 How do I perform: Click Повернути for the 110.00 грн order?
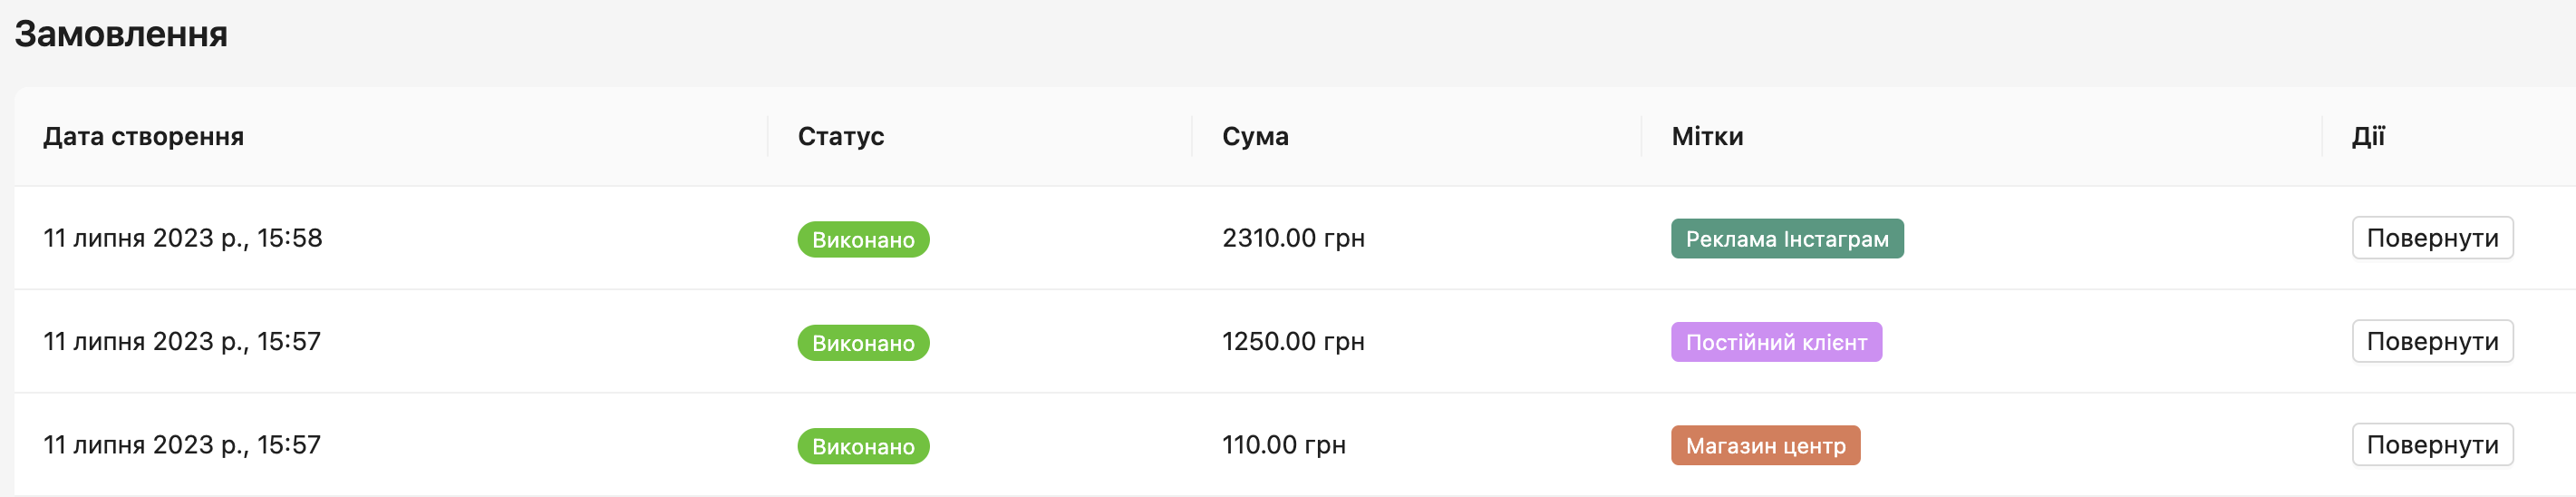pyautogui.click(x=2432, y=444)
